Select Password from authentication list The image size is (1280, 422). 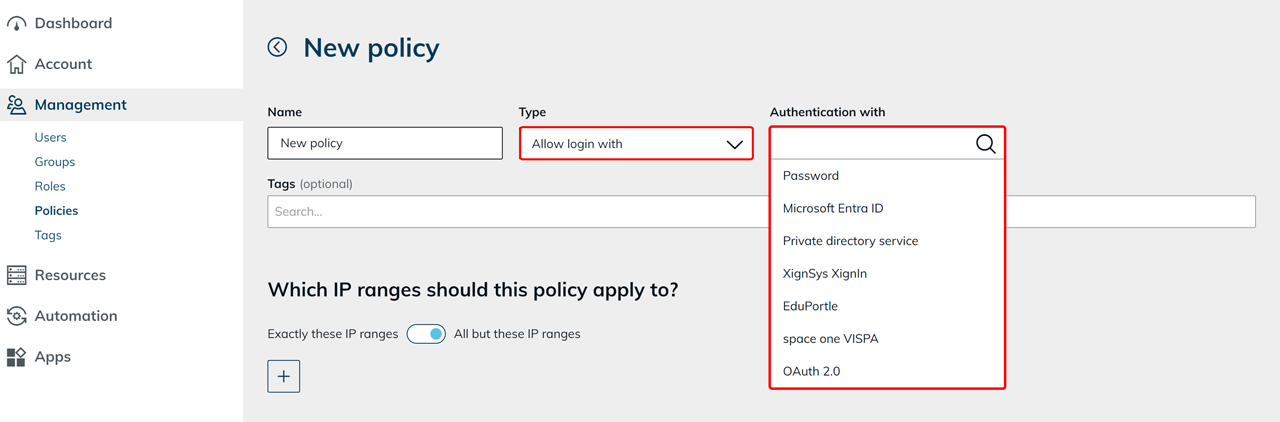coord(811,176)
